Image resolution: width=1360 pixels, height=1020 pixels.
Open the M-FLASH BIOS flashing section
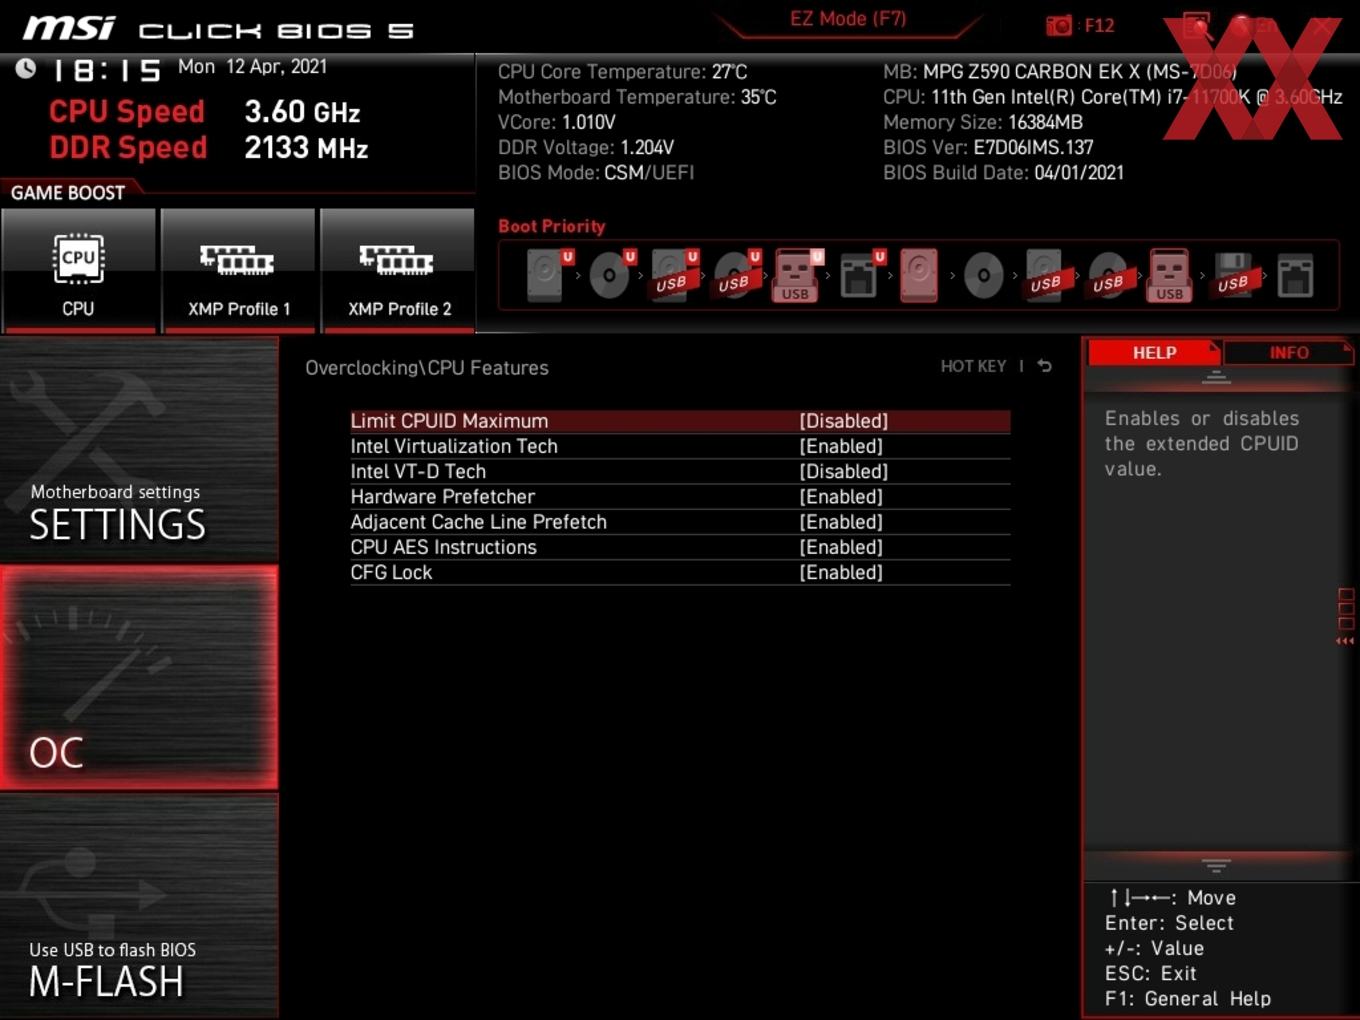pyautogui.click(x=139, y=906)
